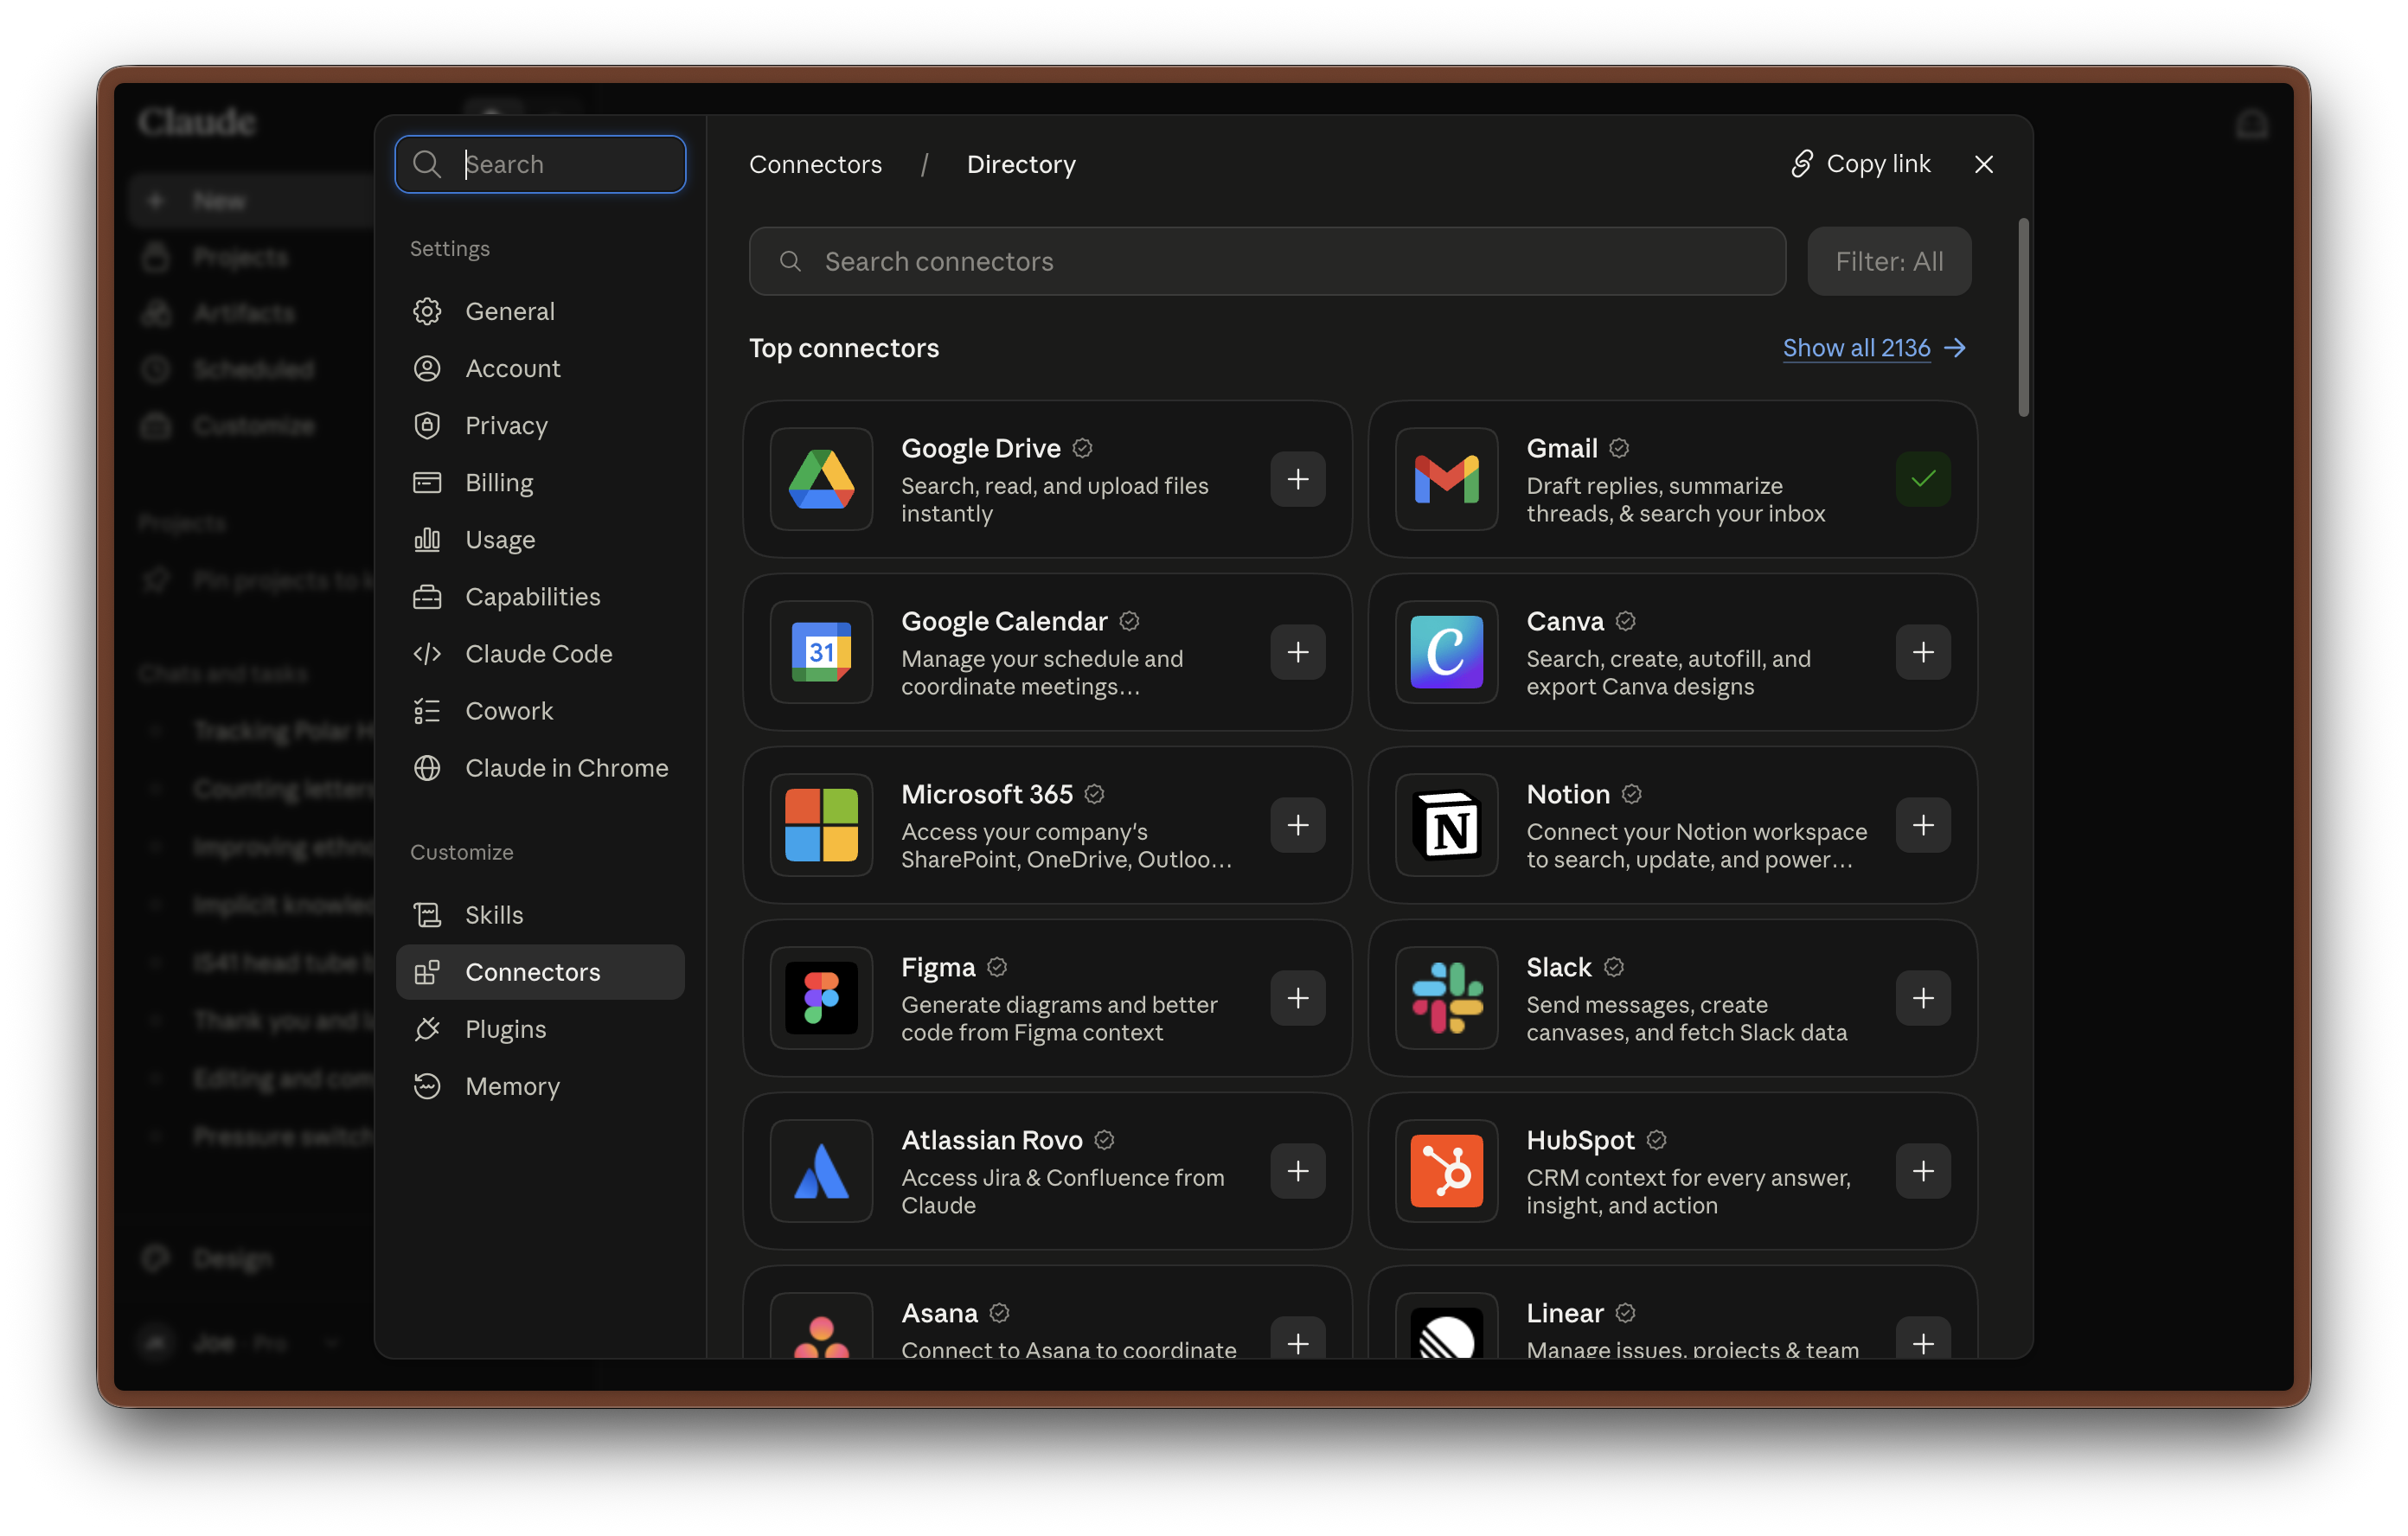
Task: Add the Slack connector
Action: click(1922, 998)
